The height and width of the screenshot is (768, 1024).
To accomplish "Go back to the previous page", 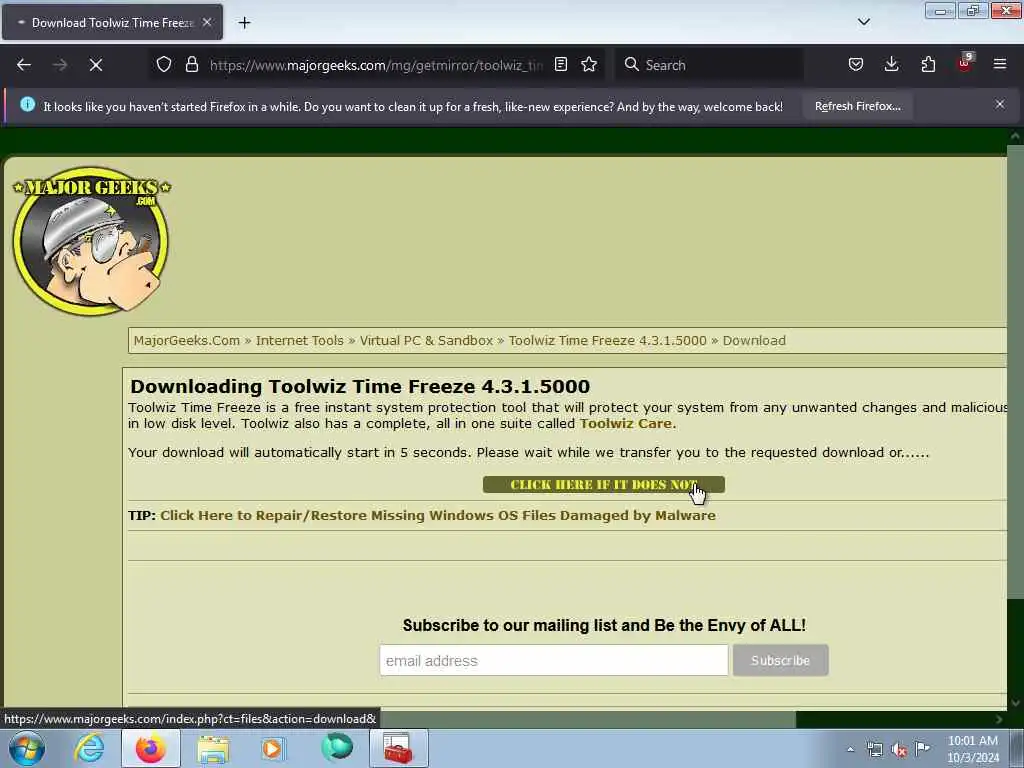I will (x=24, y=65).
